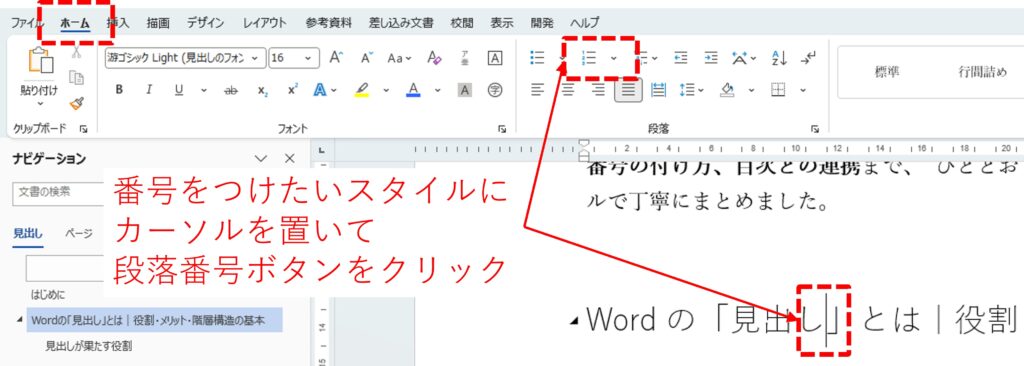The width and height of the screenshot is (1024, 366).
Task: Switch to the 挿入 tab
Action: (118, 23)
